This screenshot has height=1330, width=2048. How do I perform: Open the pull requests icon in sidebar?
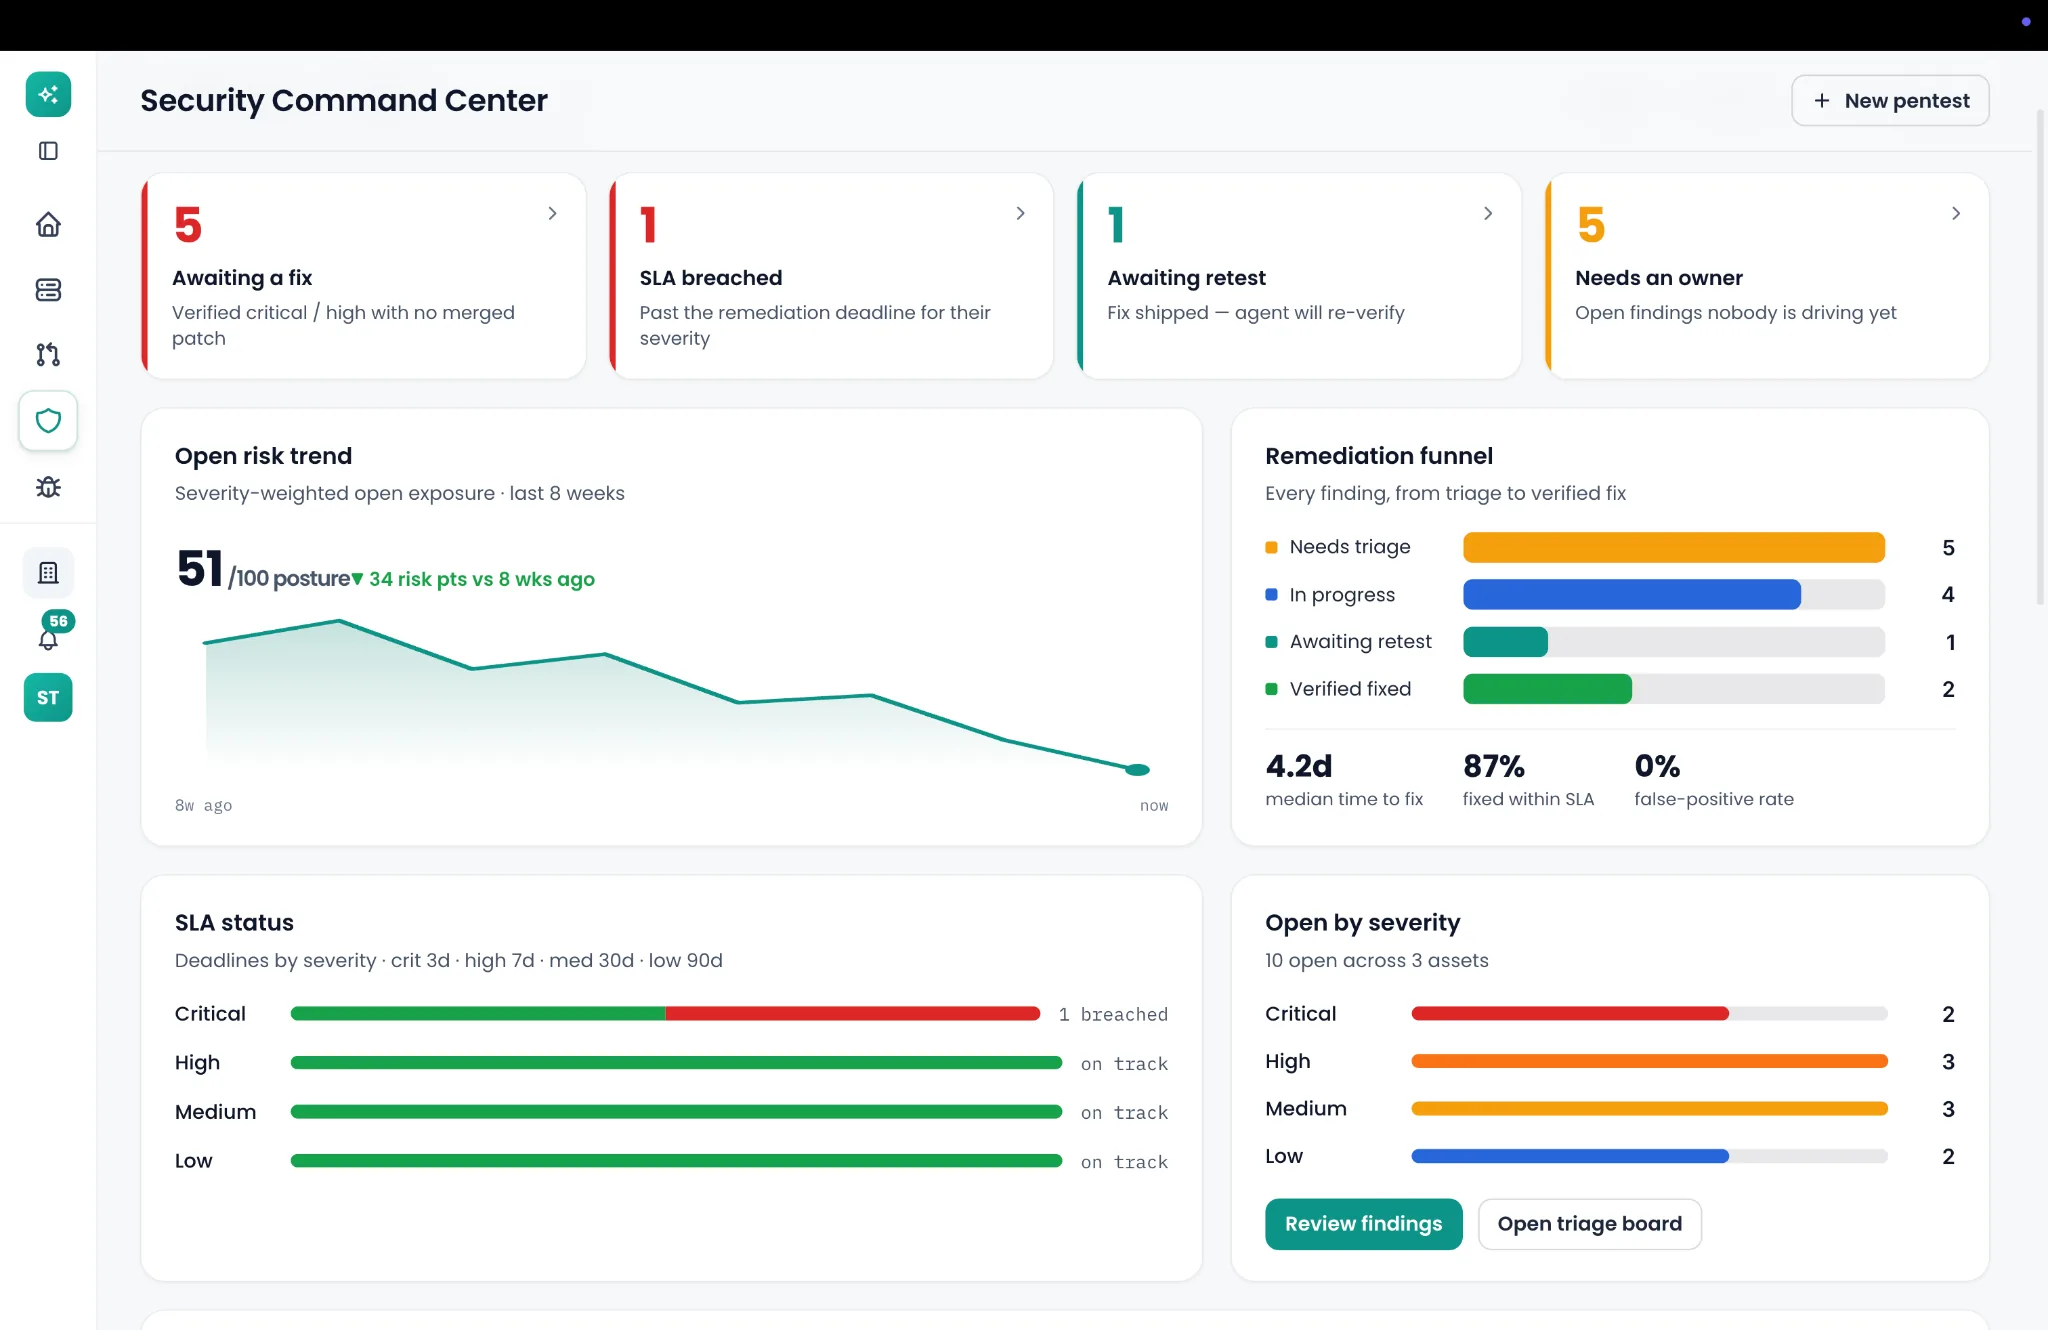tap(48, 354)
